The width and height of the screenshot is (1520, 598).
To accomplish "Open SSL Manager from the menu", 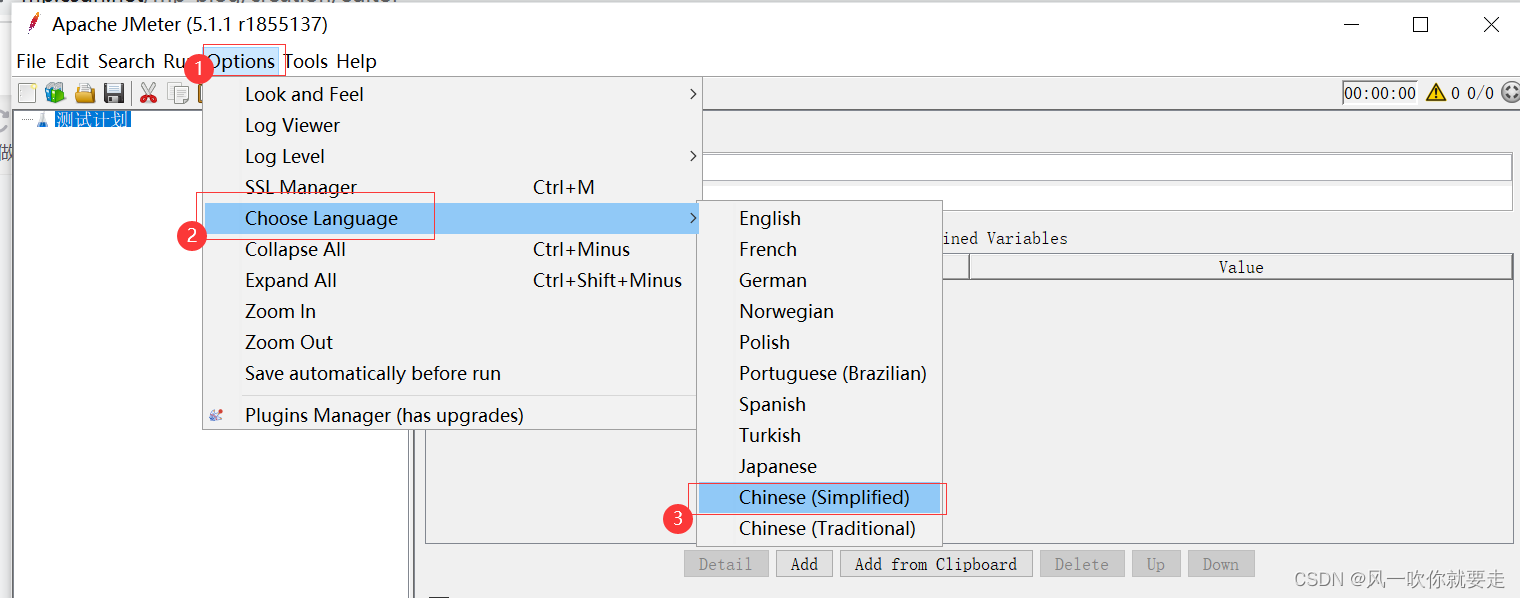I will 451,187.
